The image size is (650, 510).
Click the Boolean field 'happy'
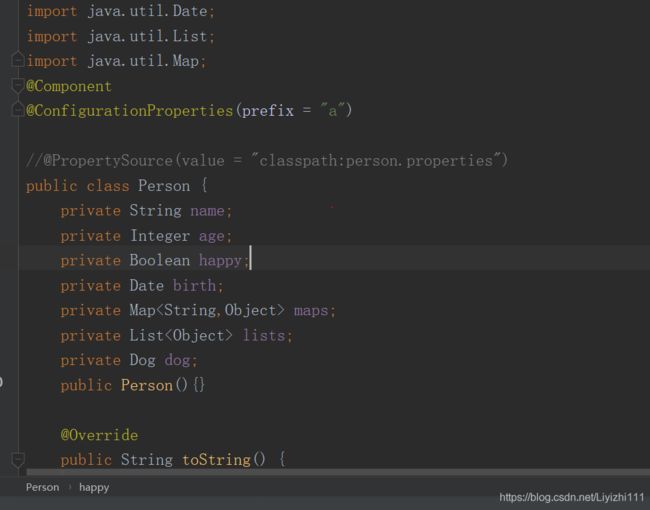(x=220, y=261)
